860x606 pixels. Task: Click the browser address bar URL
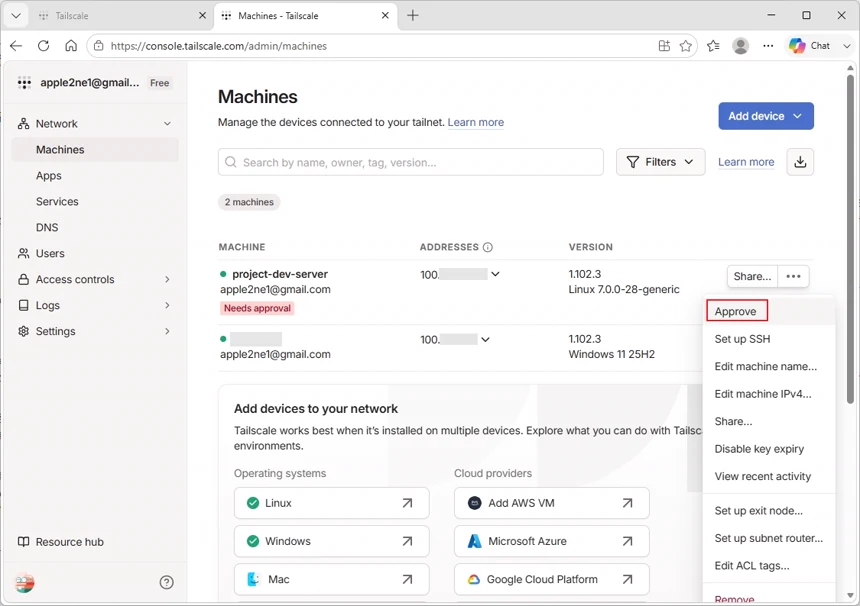click(x=219, y=46)
